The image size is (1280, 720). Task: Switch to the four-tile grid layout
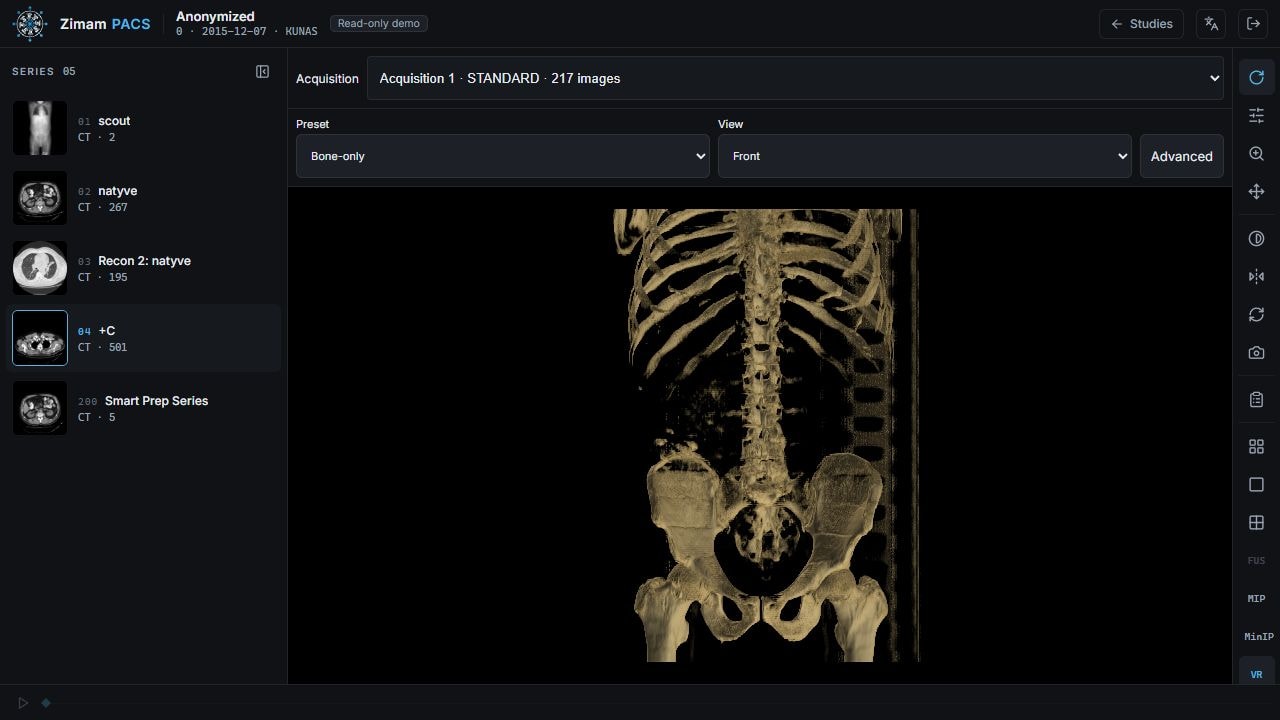pos(1256,447)
